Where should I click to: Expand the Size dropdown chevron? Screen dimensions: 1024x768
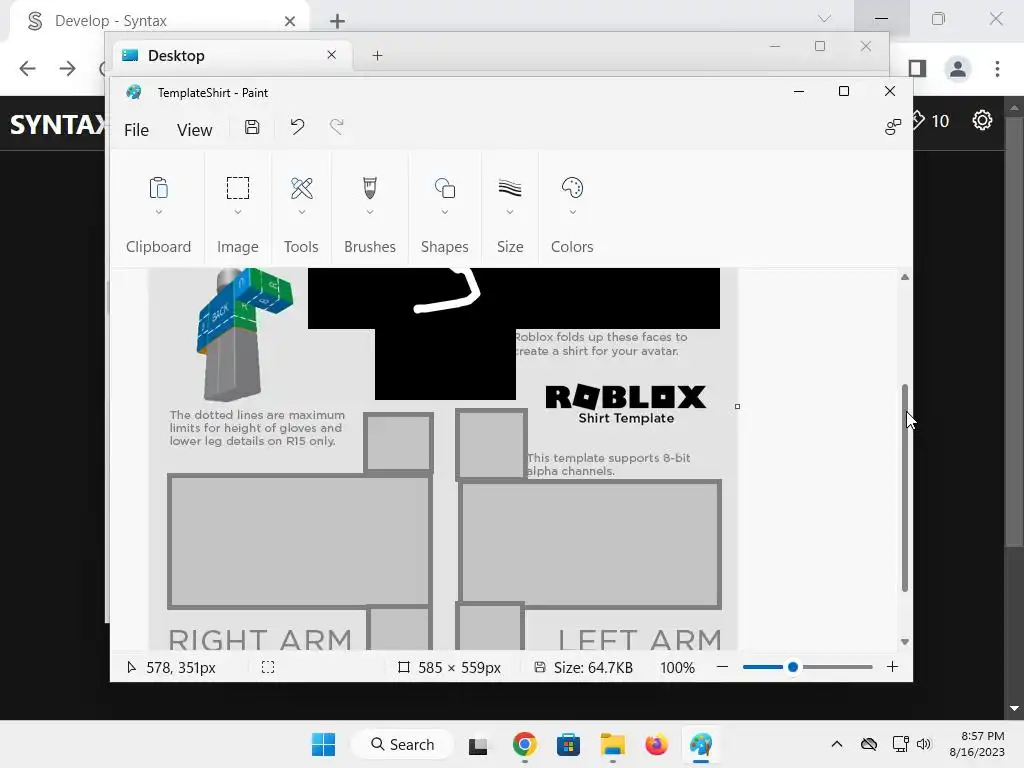coord(510,212)
